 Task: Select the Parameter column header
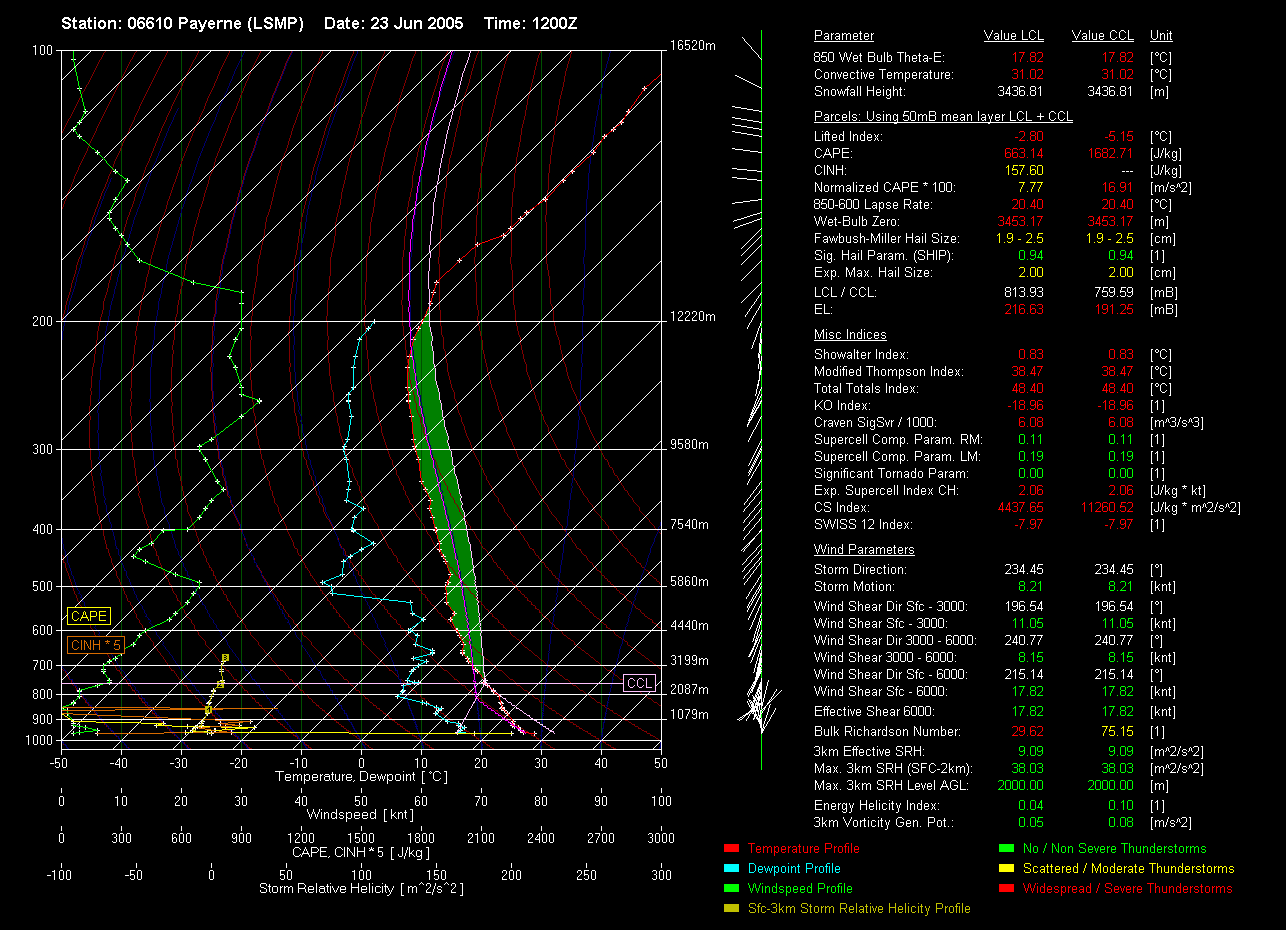pyautogui.click(x=843, y=36)
